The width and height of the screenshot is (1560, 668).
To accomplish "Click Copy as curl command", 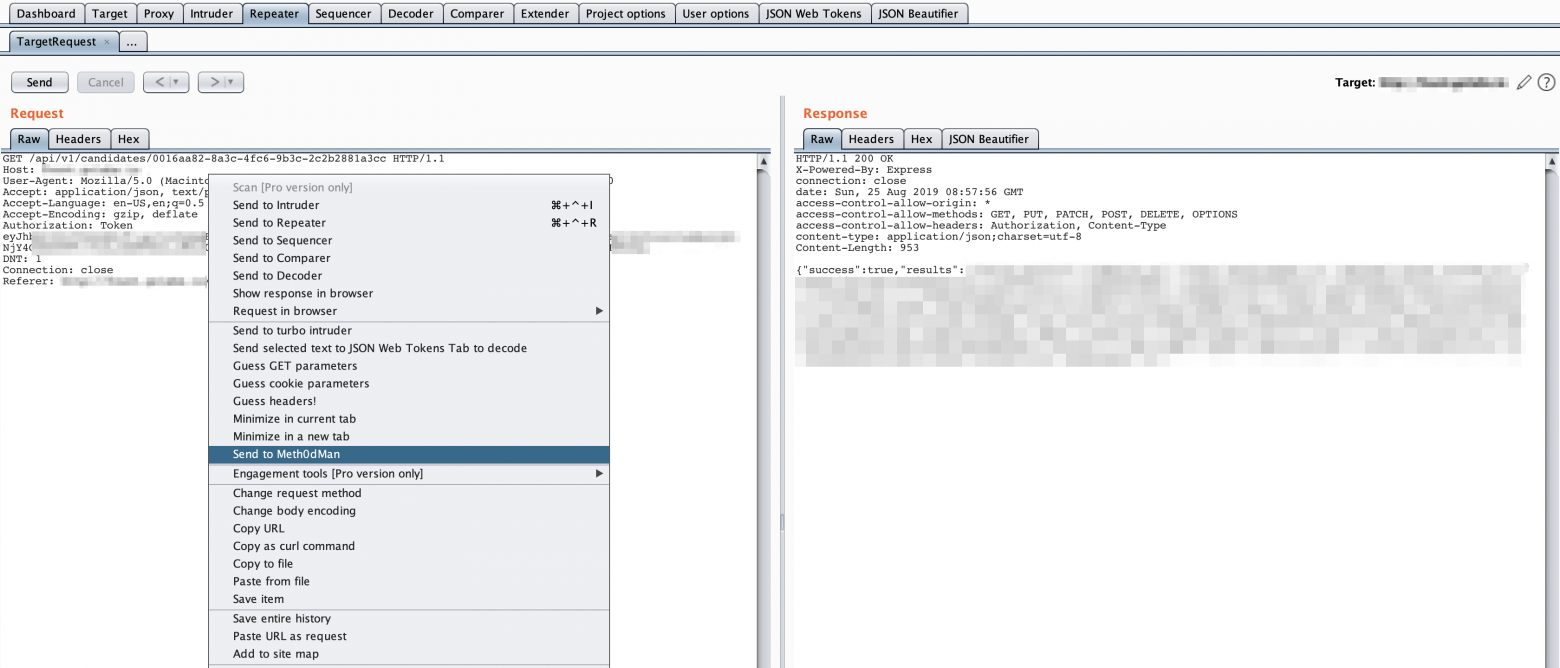I will click(294, 546).
